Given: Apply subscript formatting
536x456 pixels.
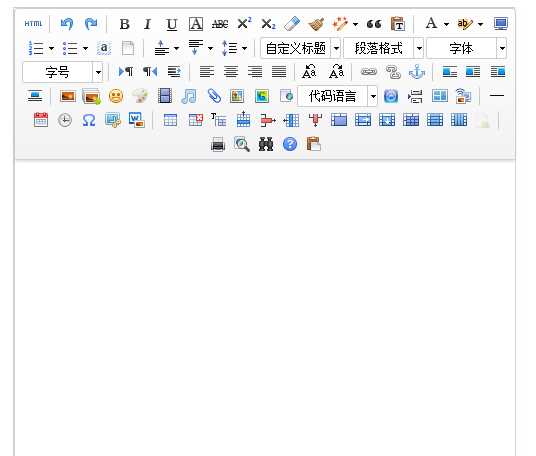Looking at the screenshot, I should [x=268, y=24].
